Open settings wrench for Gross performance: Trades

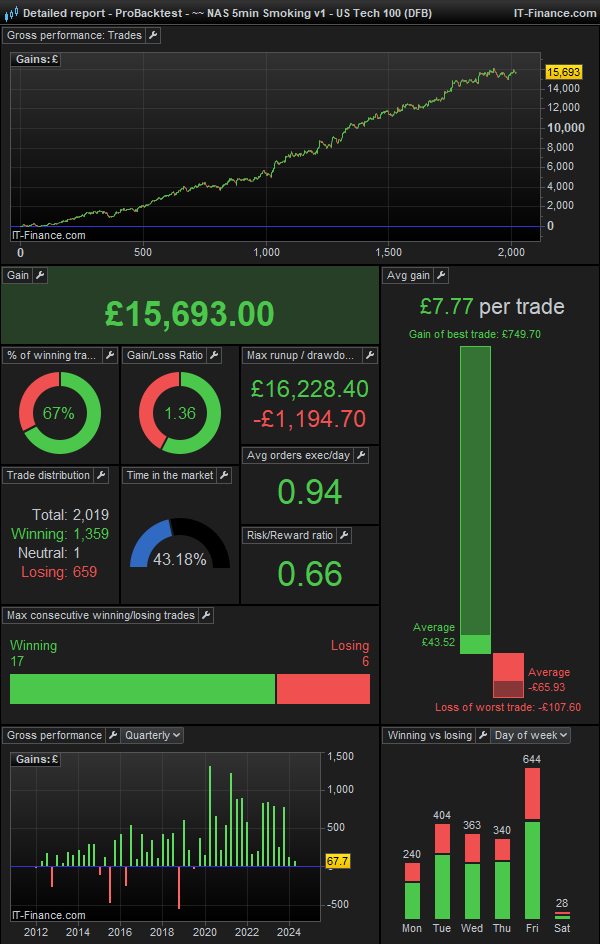click(152, 35)
